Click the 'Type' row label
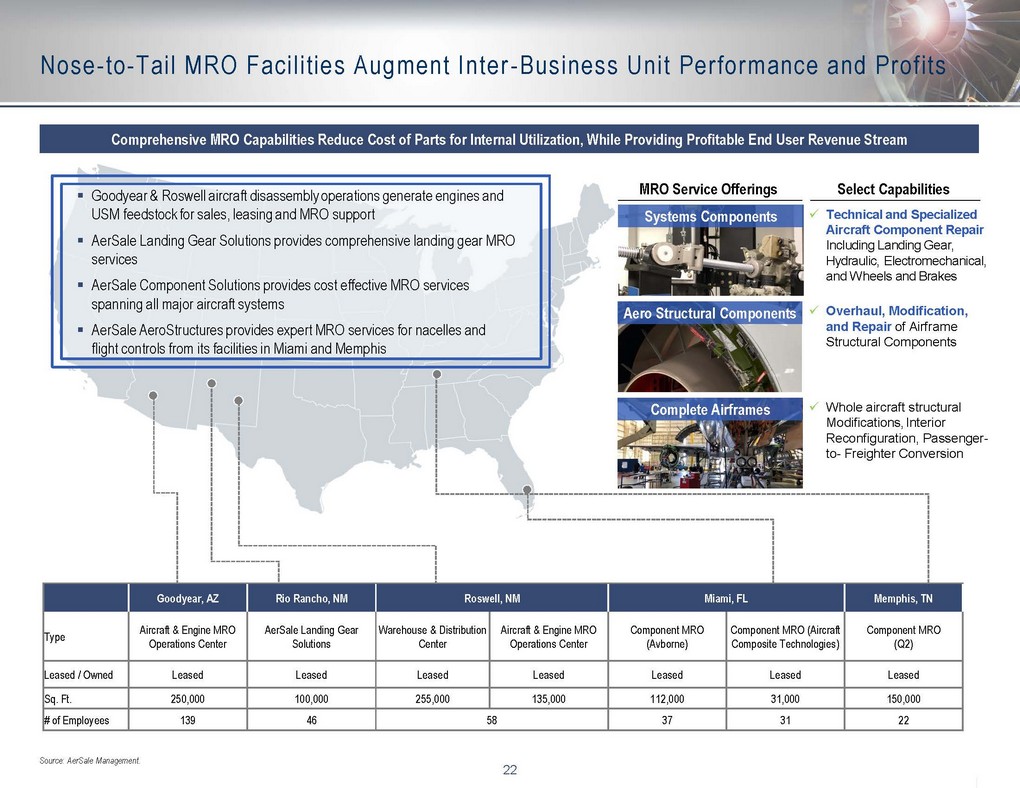This screenshot has height=788, width=1020. coord(55,636)
